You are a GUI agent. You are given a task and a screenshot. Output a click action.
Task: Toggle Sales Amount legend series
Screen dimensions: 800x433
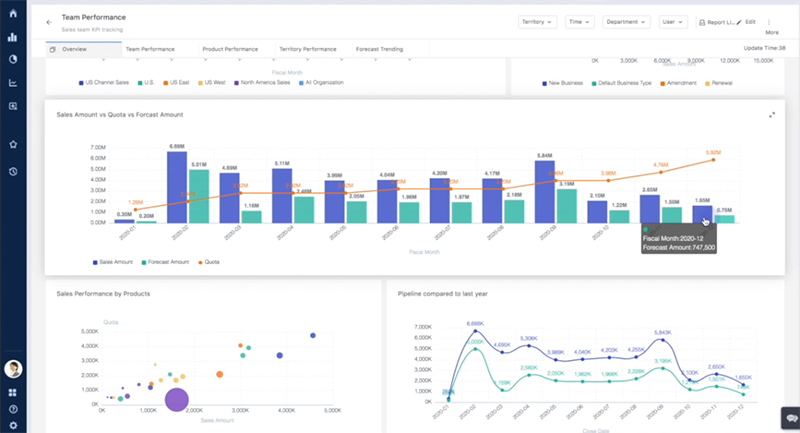(112, 262)
